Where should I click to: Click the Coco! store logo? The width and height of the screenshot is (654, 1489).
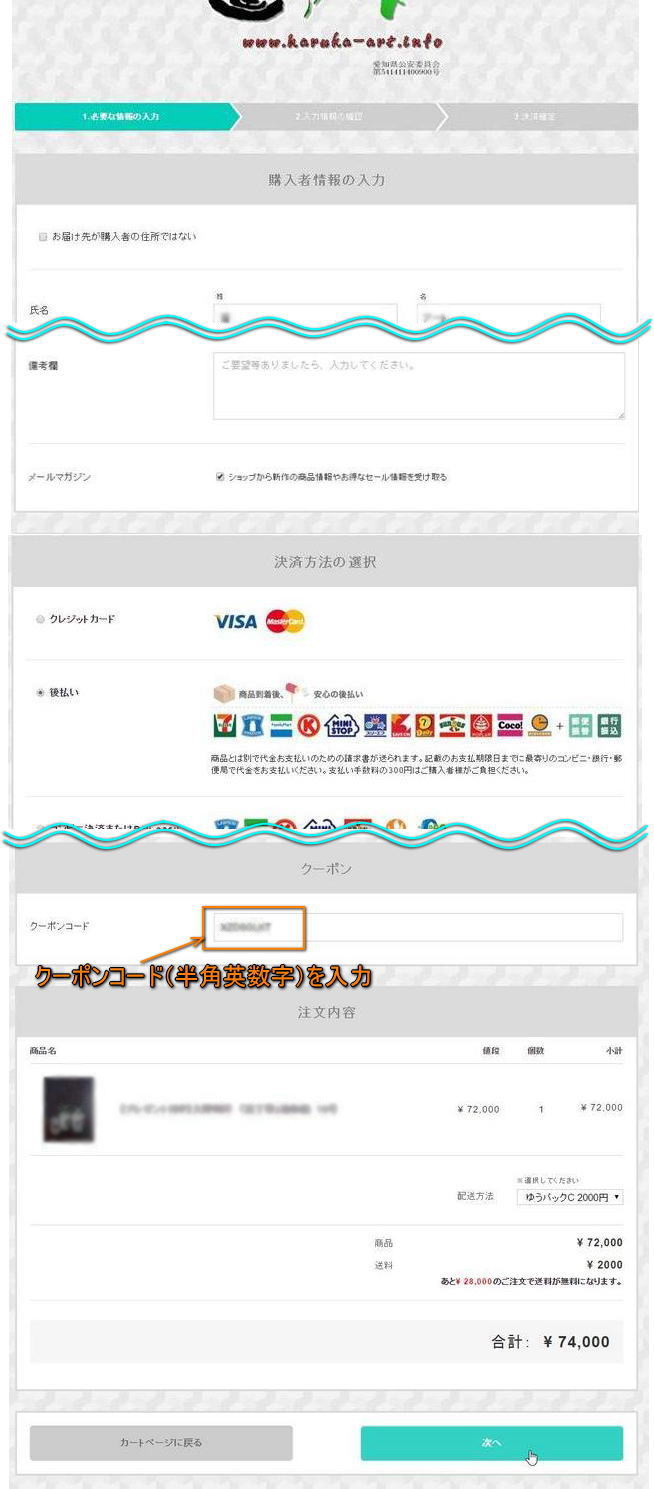(510, 725)
